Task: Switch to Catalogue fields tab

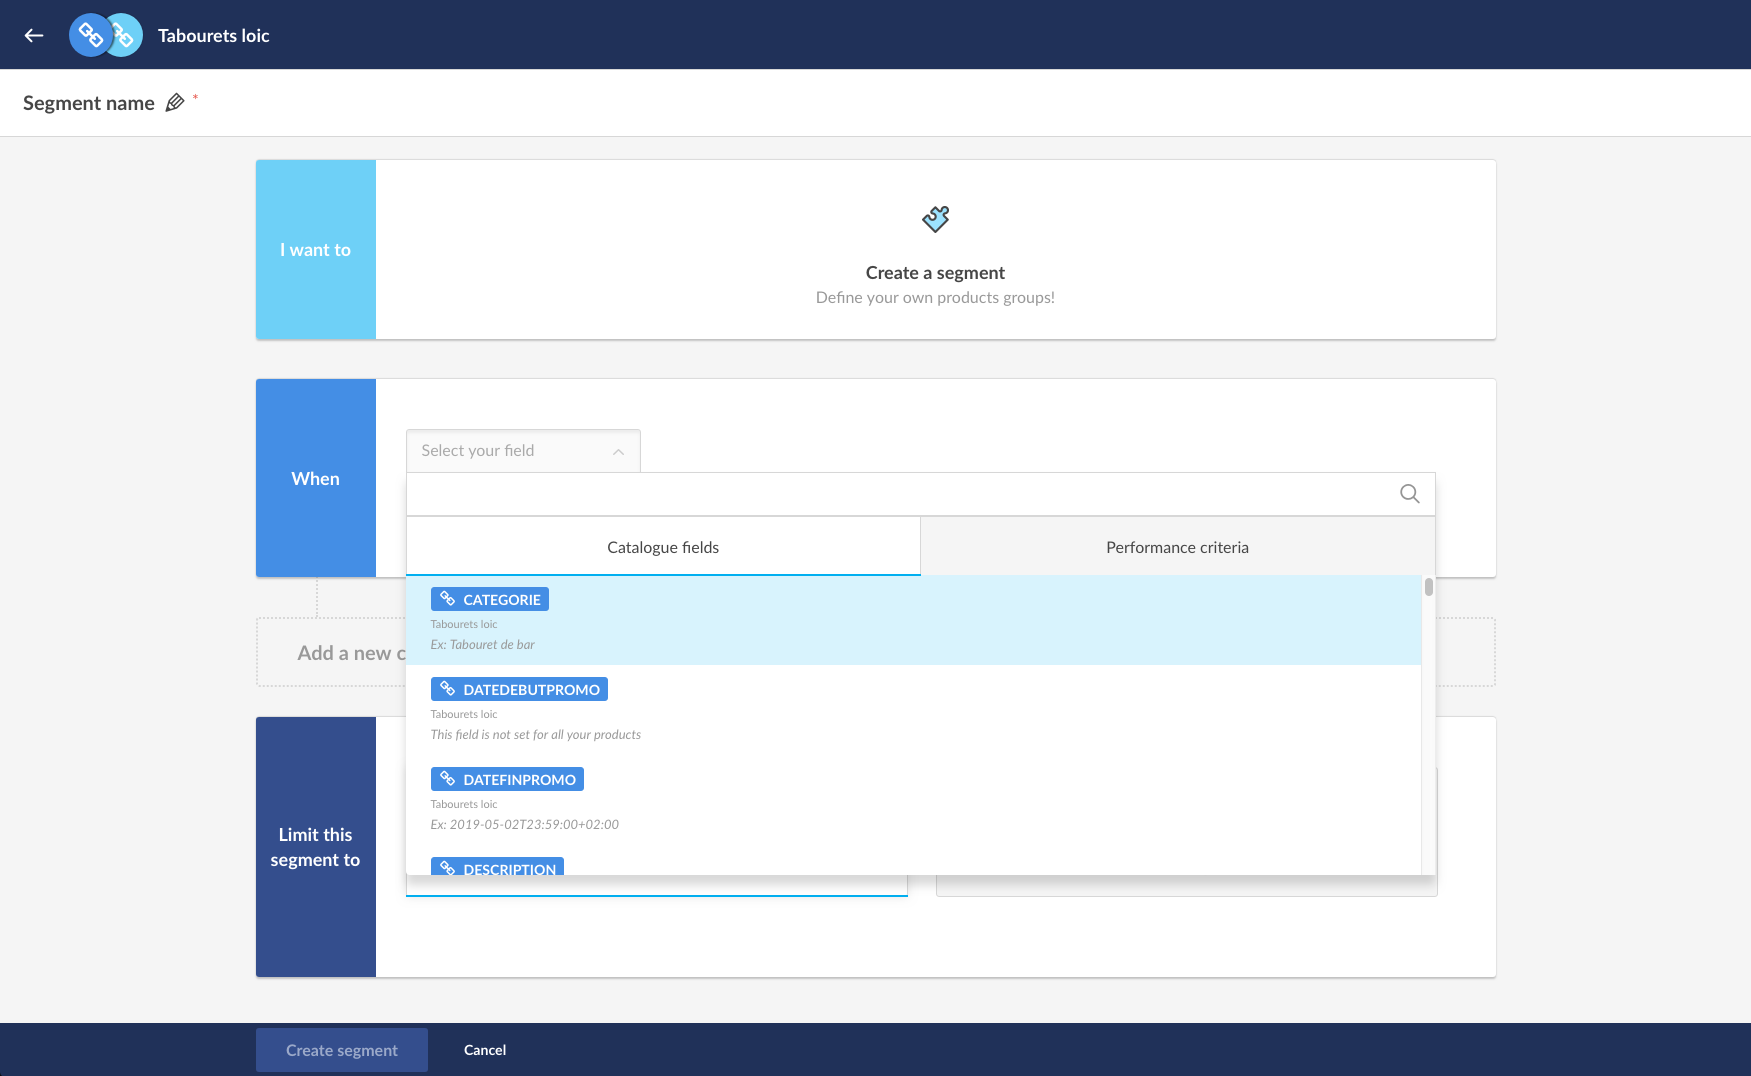Action: pyautogui.click(x=663, y=547)
